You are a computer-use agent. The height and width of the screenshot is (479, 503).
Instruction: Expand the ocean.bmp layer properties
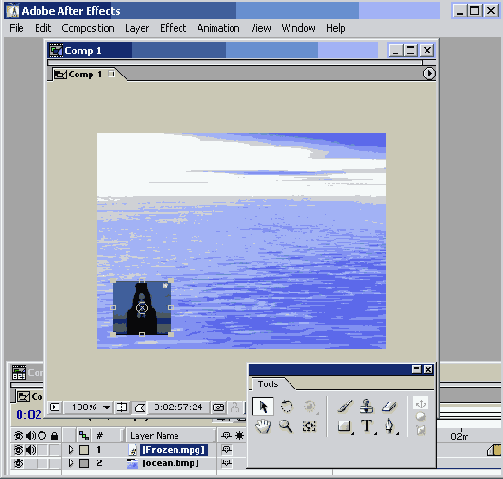71,463
